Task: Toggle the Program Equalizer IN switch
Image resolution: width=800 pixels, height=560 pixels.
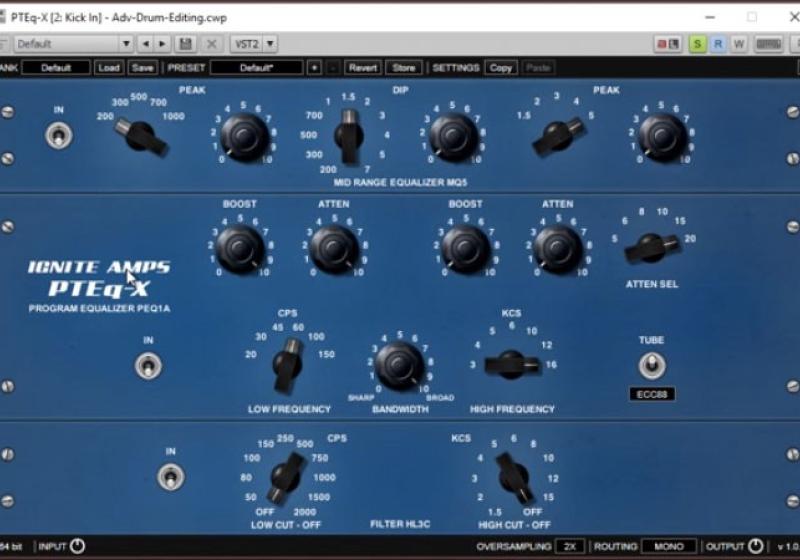Action: 148,366
